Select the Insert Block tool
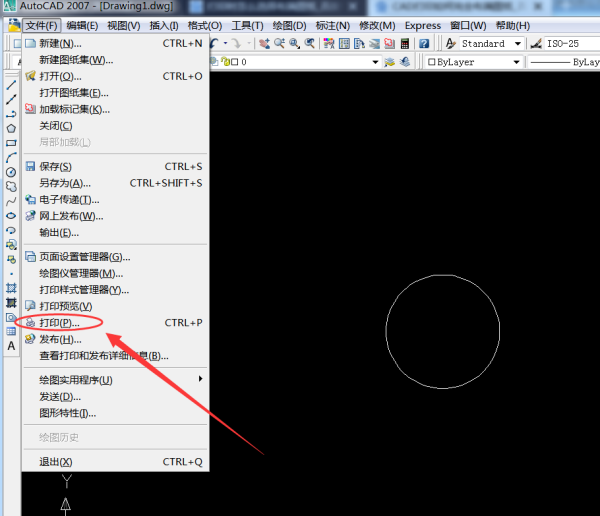The width and height of the screenshot is (600, 516). coord(11,245)
